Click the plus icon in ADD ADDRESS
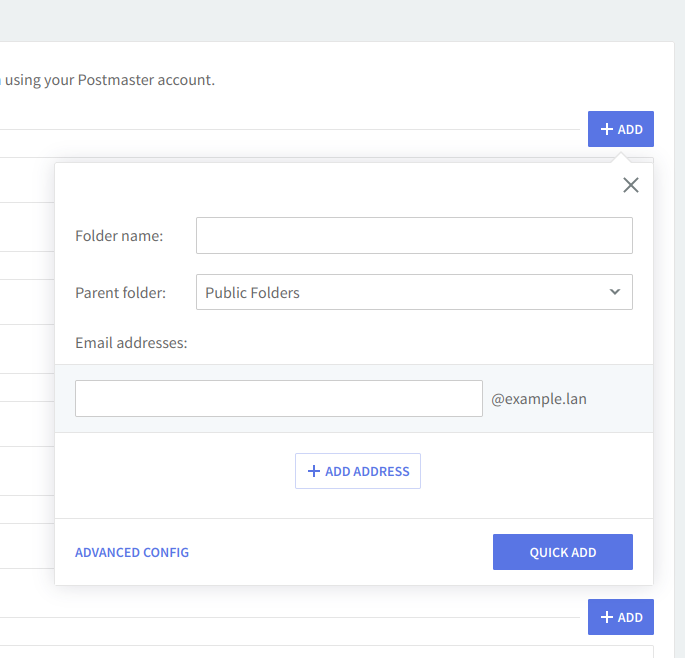685x658 pixels. [313, 471]
